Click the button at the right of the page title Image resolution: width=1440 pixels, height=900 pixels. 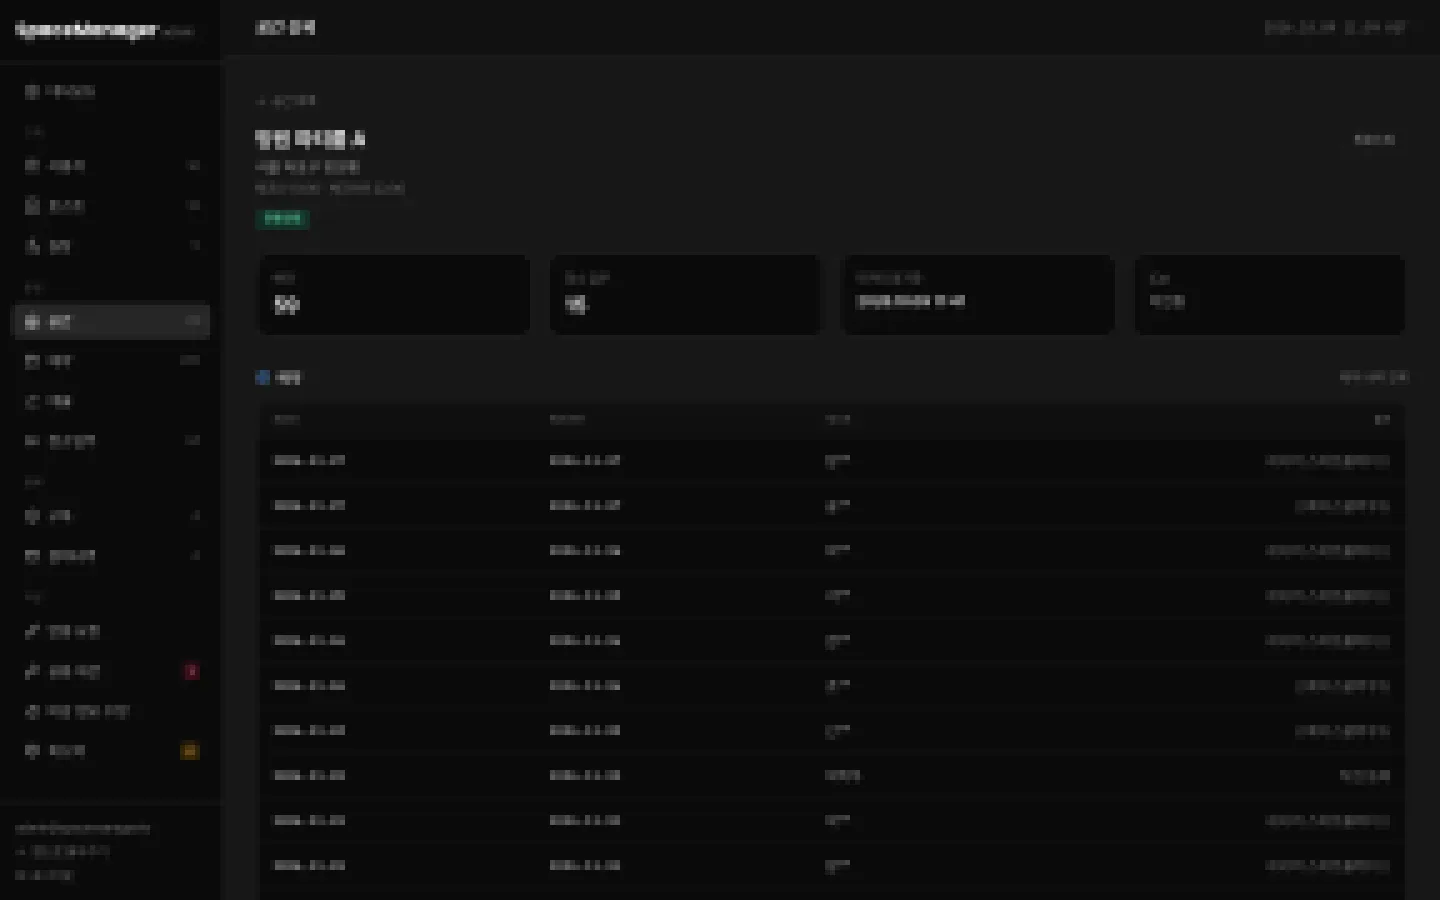pyautogui.click(x=1374, y=140)
